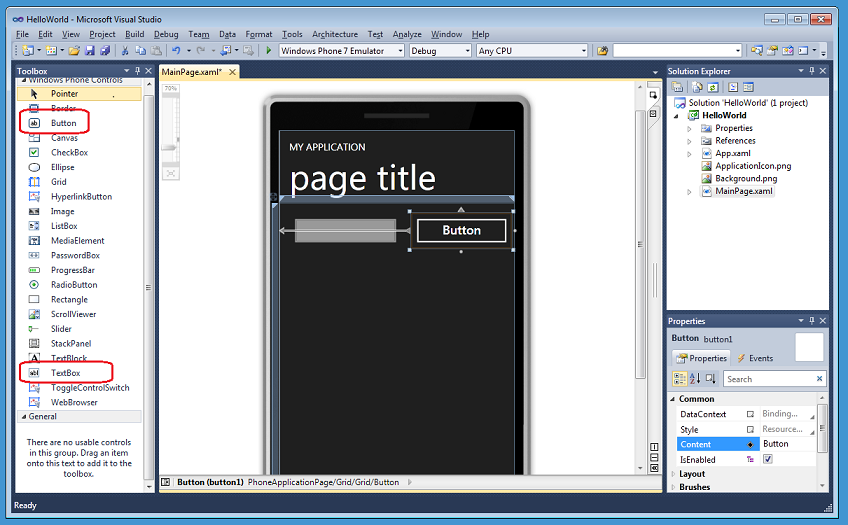Open the File menu
This screenshot has width=848, height=525.
click(x=22, y=34)
